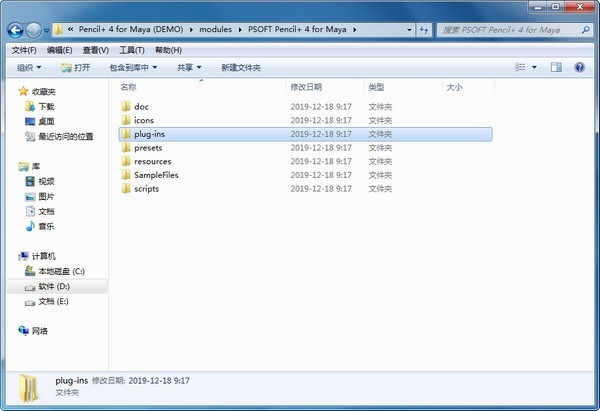Open recent locations dropdown beside the forward arrow

click(47, 30)
